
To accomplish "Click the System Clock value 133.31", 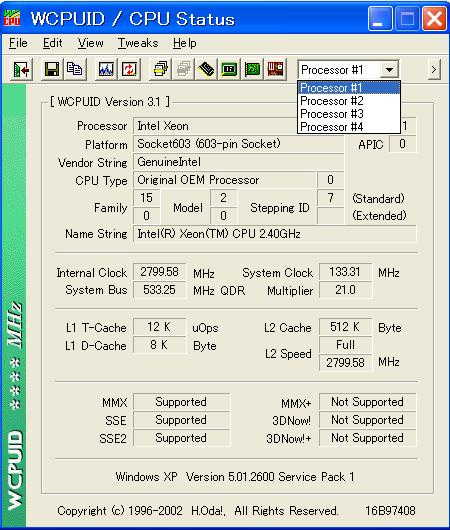I will coord(345,272).
